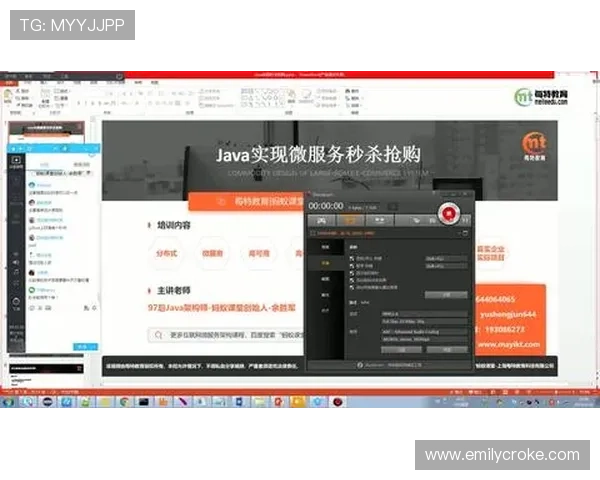Click the pause hotkey field
The width and height of the screenshot is (600, 480).
click(x=446, y=266)
